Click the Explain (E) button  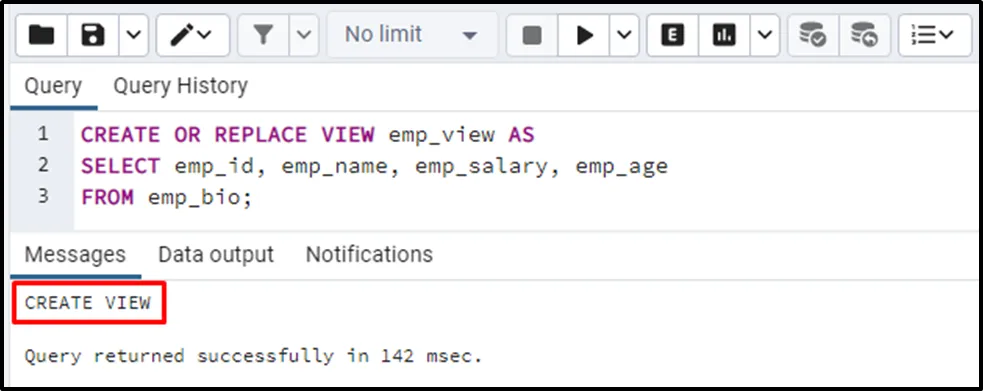673,35
